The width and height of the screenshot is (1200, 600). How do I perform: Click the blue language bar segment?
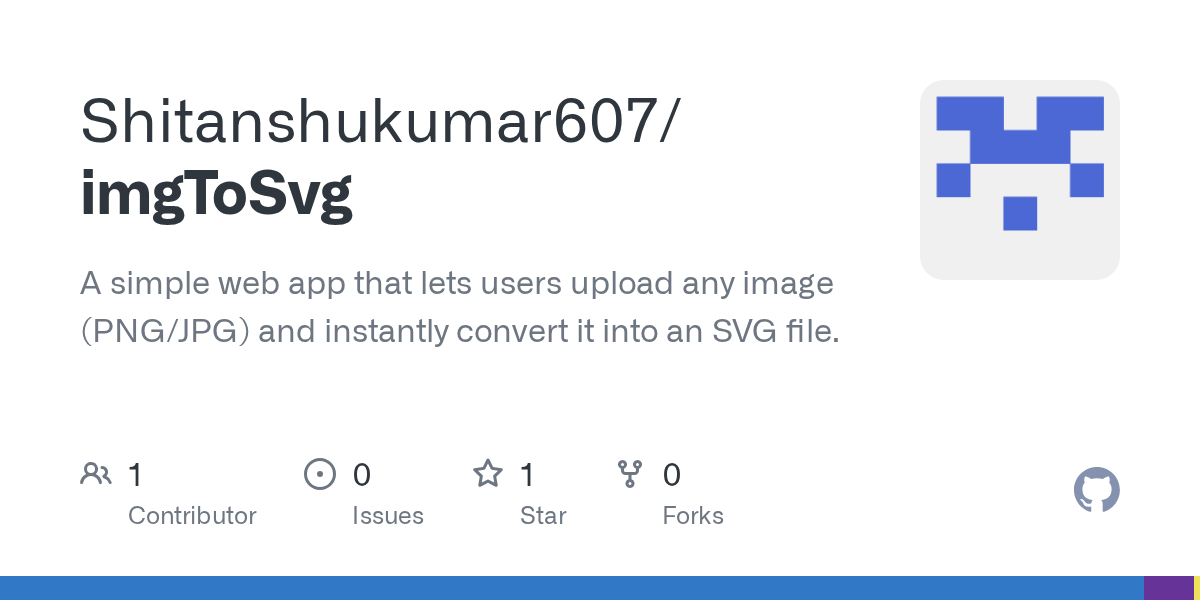(572, 588)
